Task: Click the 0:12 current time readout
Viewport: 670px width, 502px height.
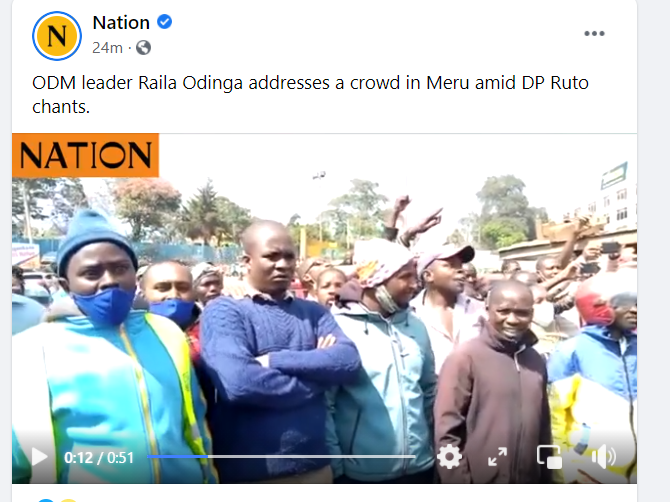Action: click(79, 458)
